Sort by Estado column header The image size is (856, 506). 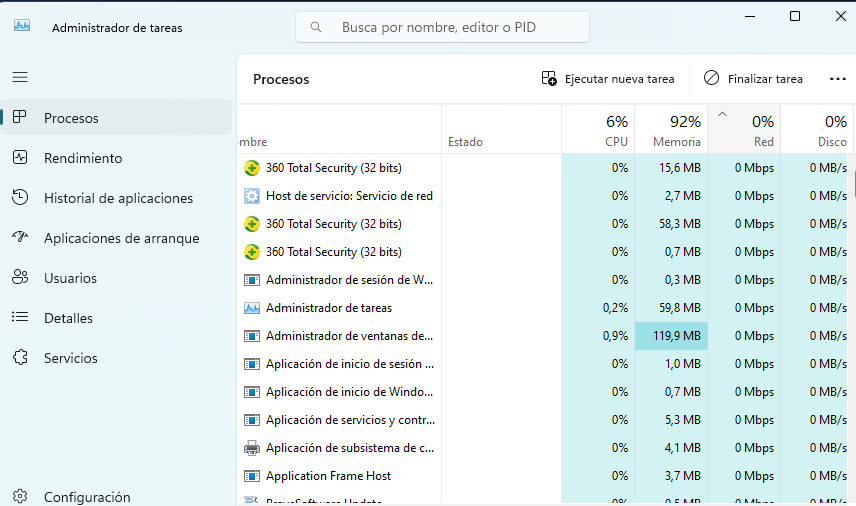tap(501, 129)
